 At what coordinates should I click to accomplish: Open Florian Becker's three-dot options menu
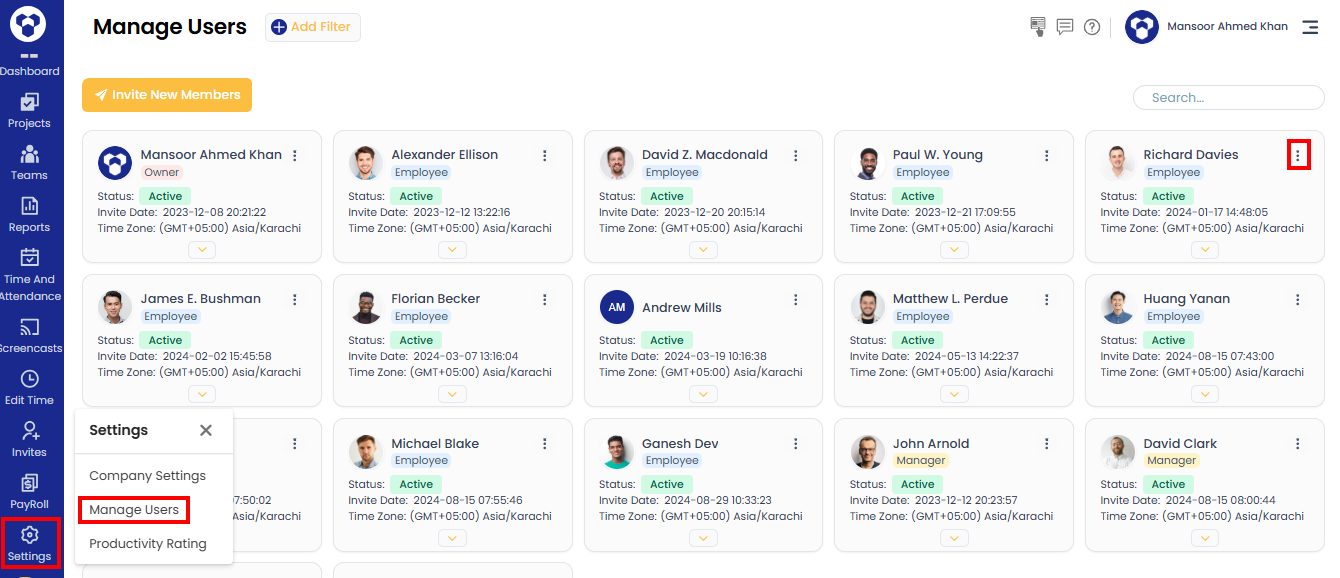(545, 299)
